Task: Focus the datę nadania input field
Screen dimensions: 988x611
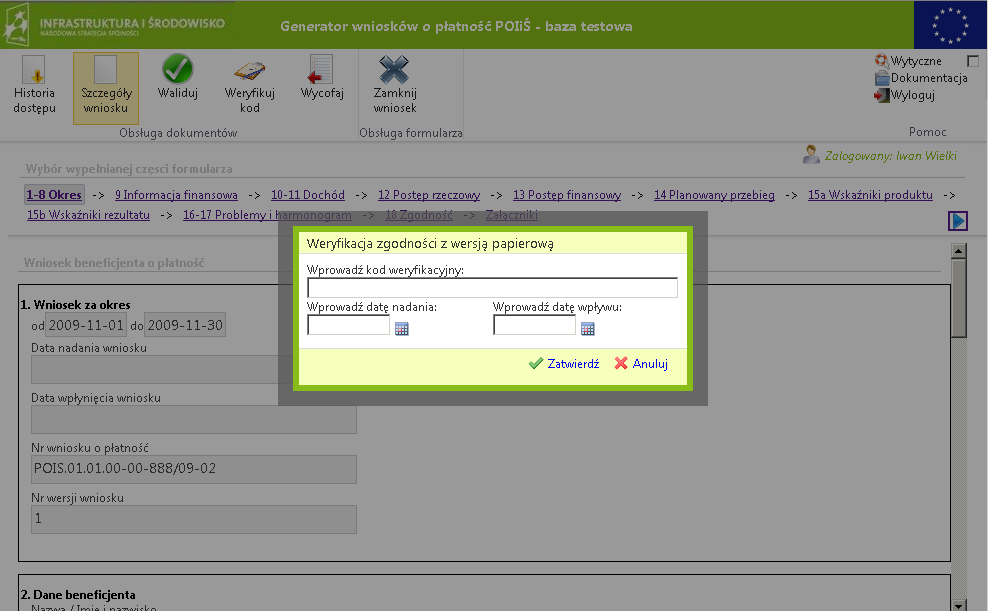Action: pyautogui.click(x=348, y=325)
